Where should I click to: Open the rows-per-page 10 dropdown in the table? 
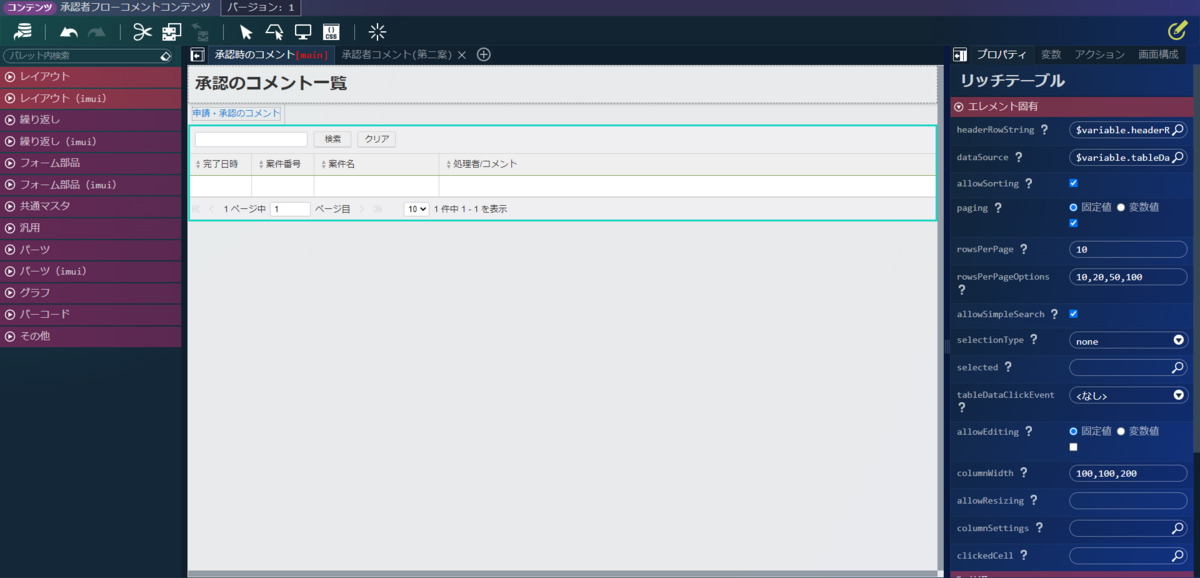(x=416, y=209)
